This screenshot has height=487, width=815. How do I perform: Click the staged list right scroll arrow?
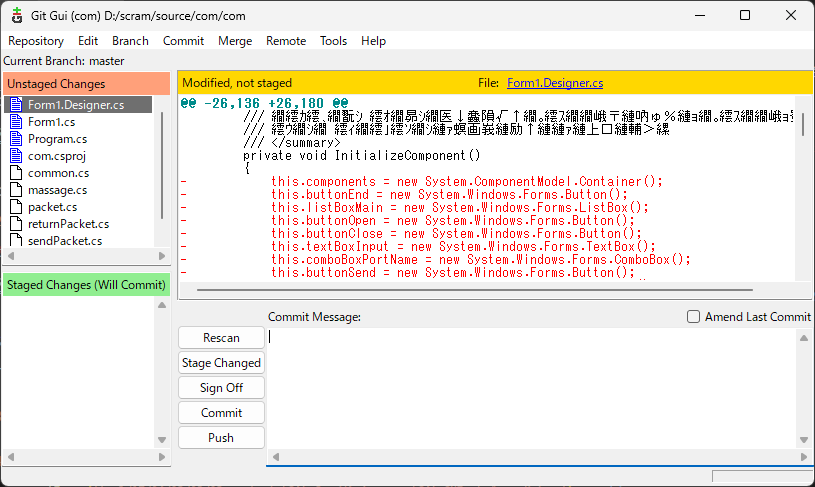click(x=162, y=457)
